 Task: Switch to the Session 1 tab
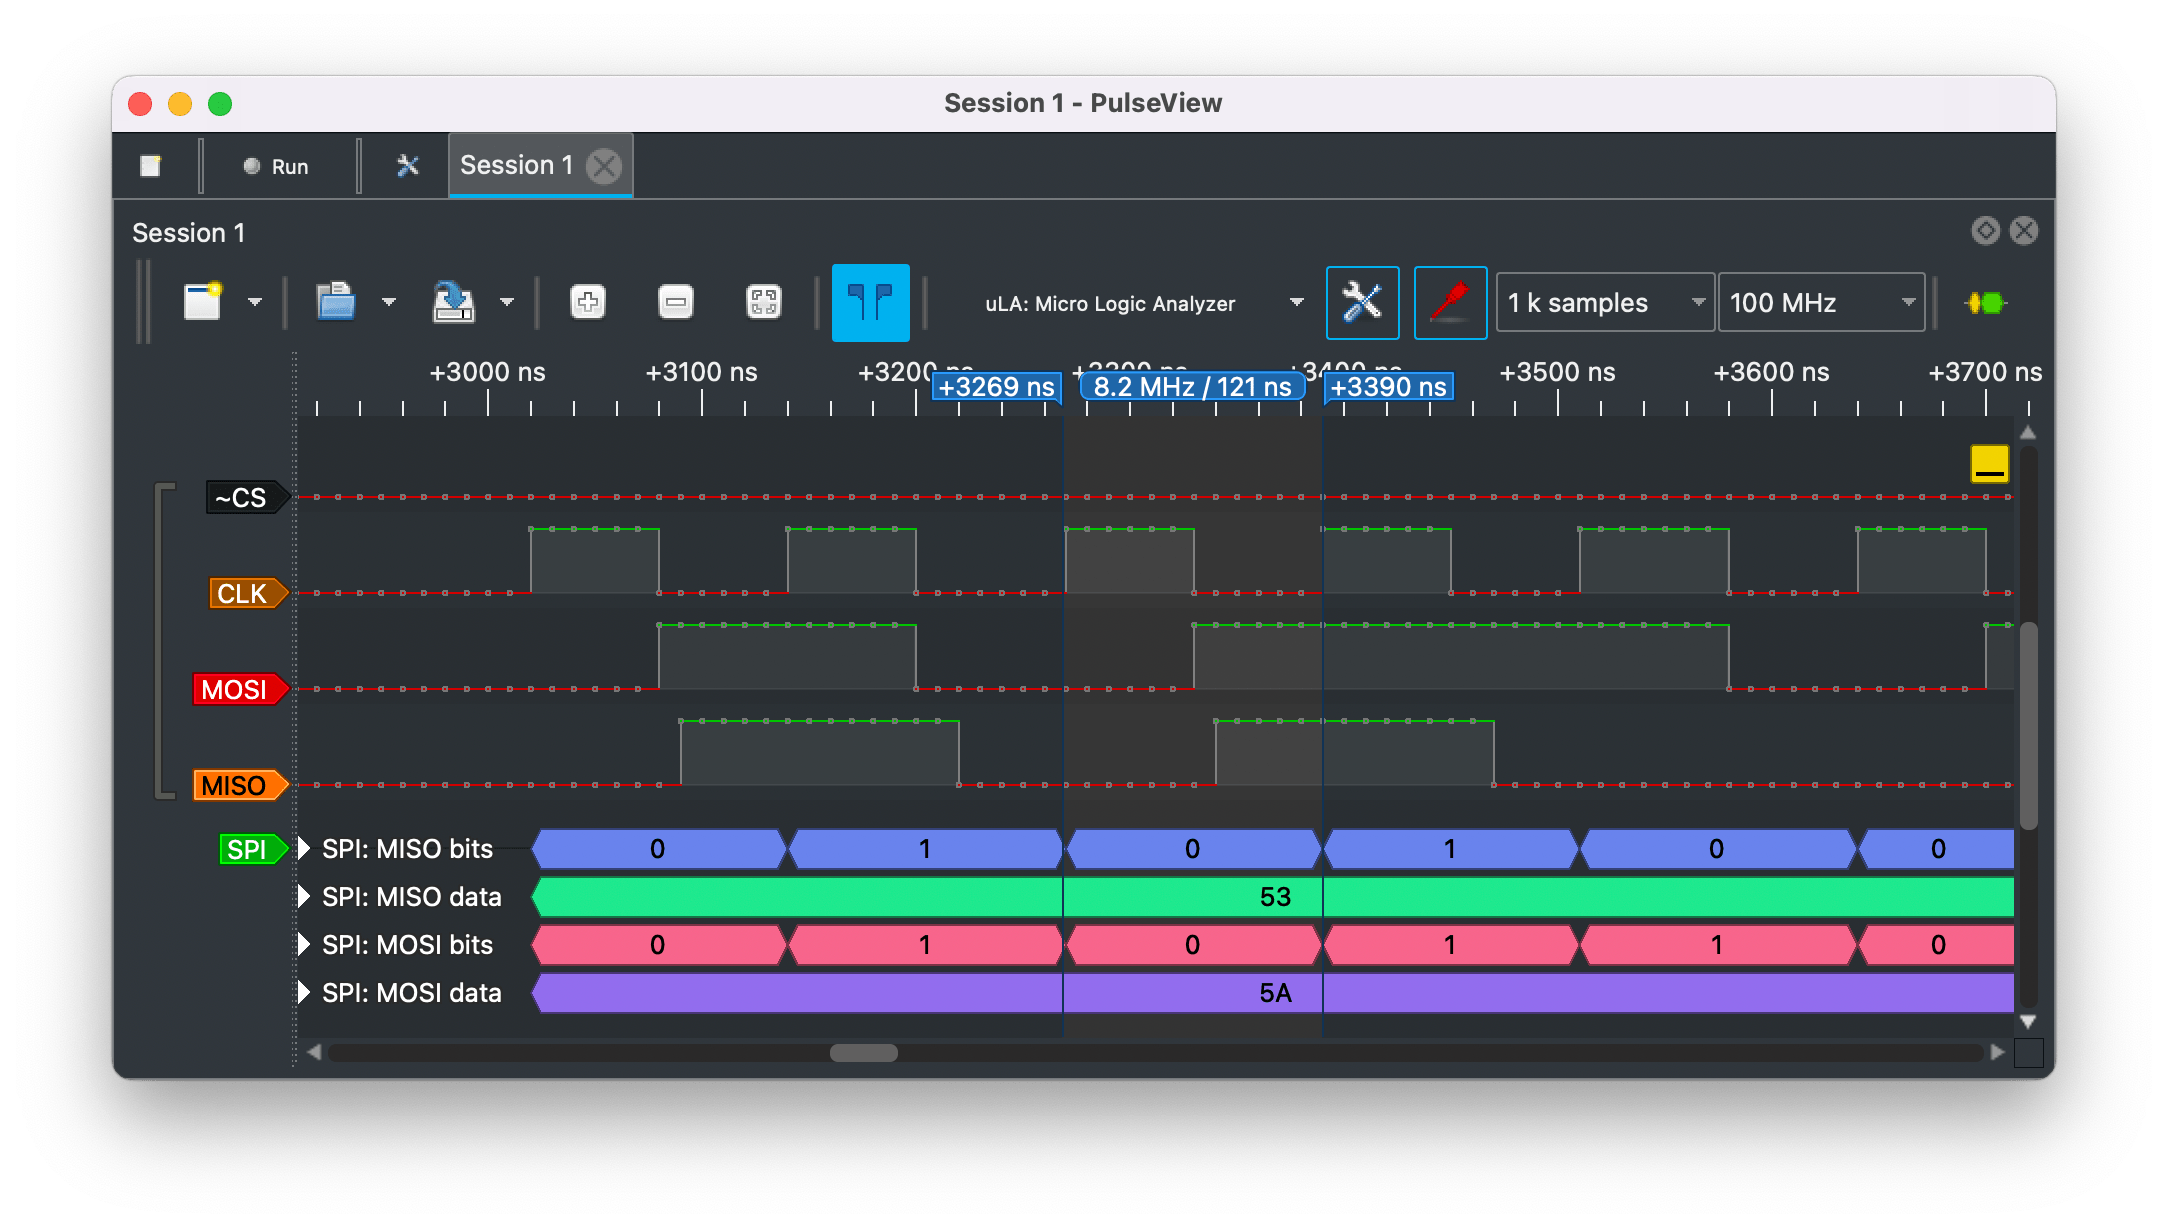(519, 164)
